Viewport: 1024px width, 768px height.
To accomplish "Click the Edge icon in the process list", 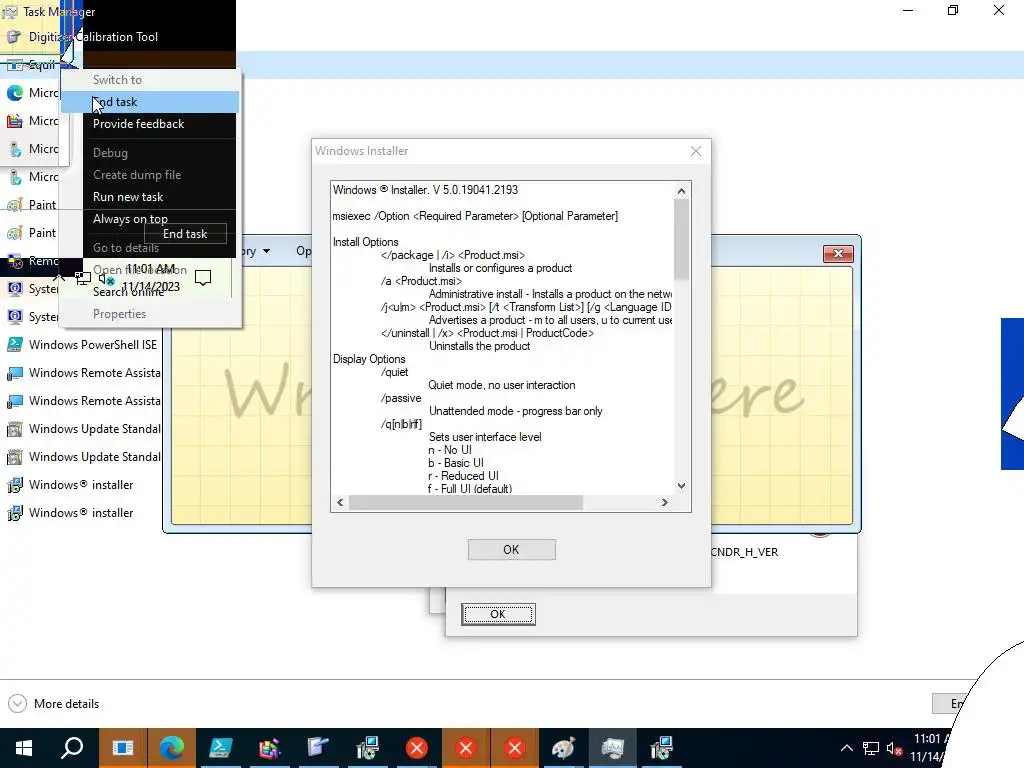I will (14, 93).
